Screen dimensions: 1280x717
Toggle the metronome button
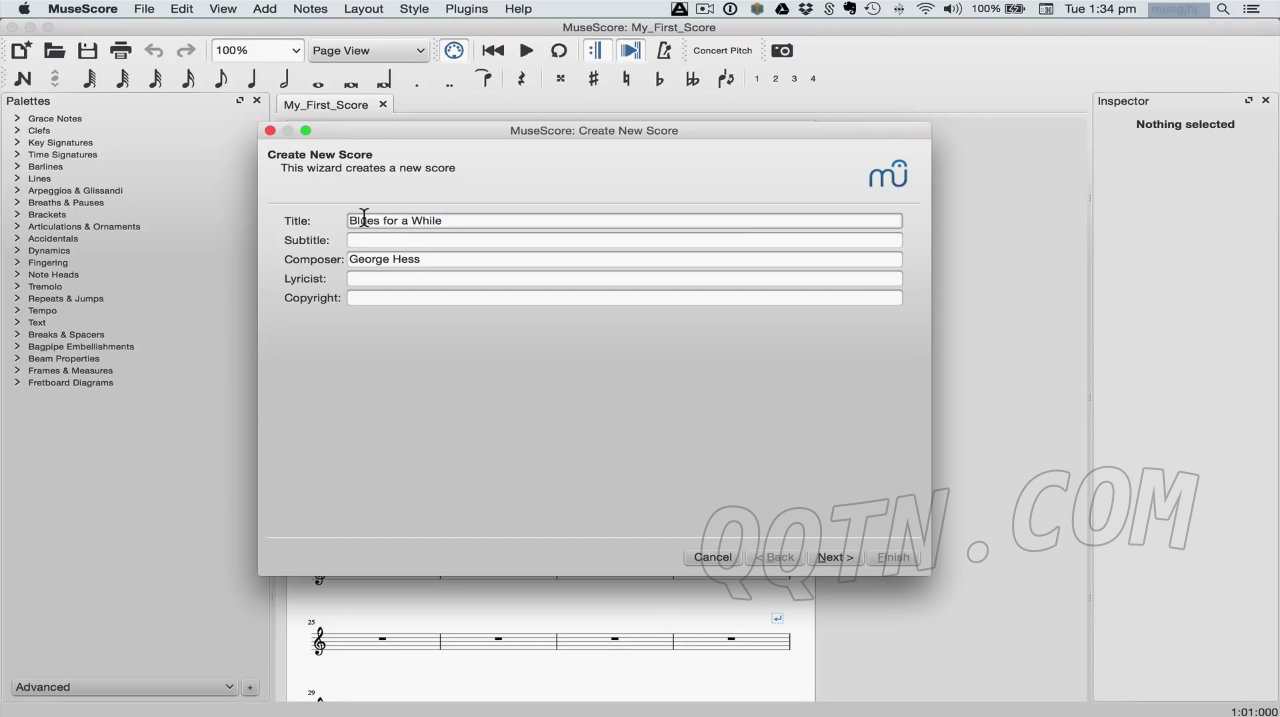tap(663, 51)
